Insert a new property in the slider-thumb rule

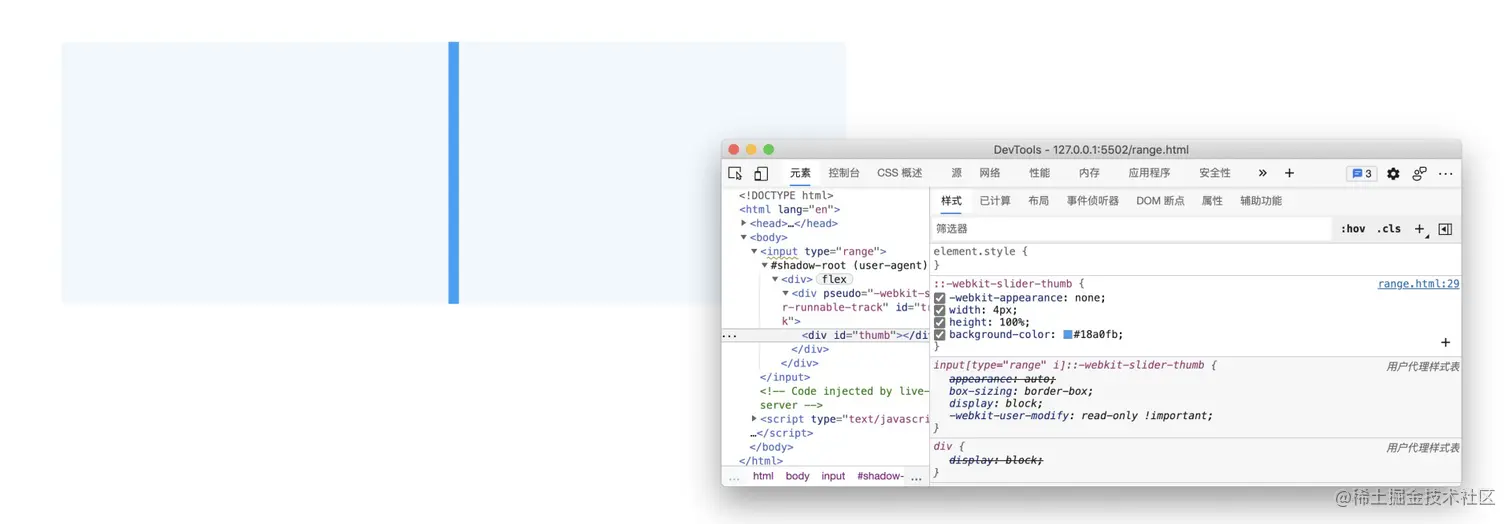(x=1445, y=342)
